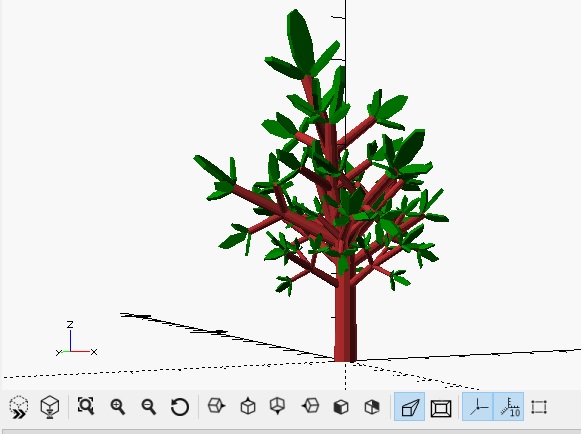
Task: Zoom in on the 3D view
Action: point(118,407)
